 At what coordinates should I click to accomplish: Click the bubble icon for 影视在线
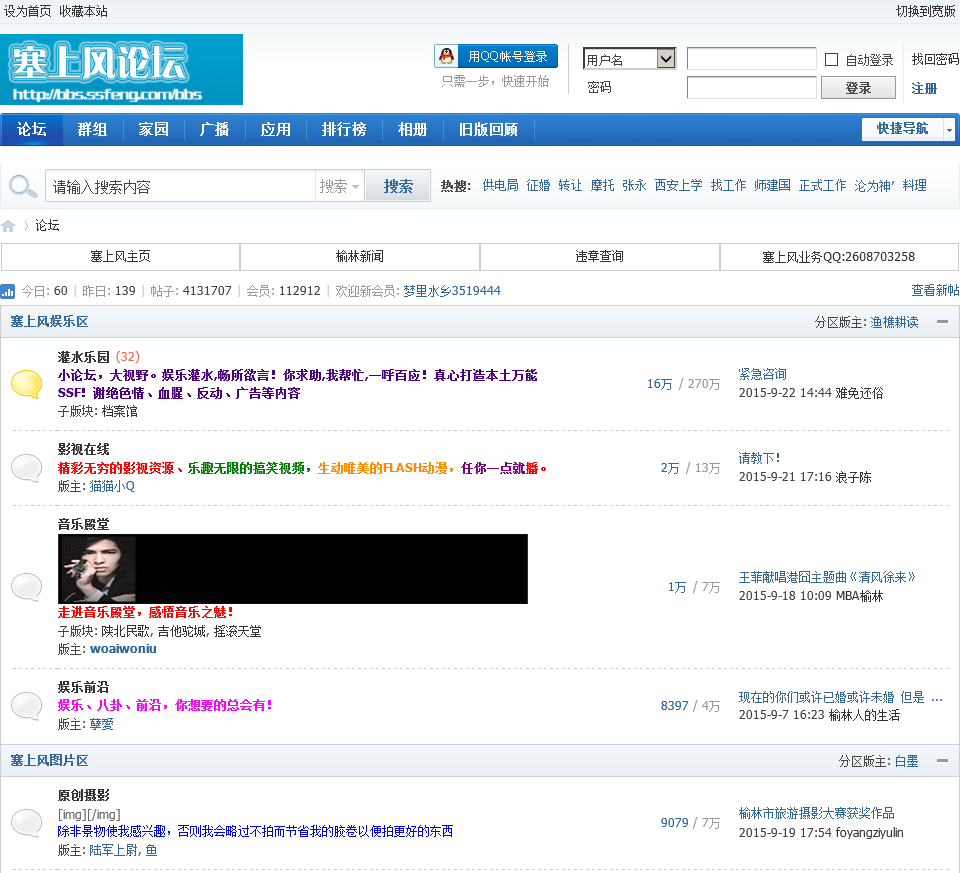click(27, 468)
